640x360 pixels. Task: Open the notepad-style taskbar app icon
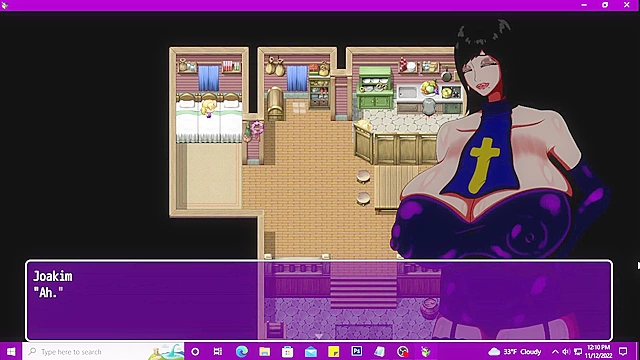click(x=380, y=351)
